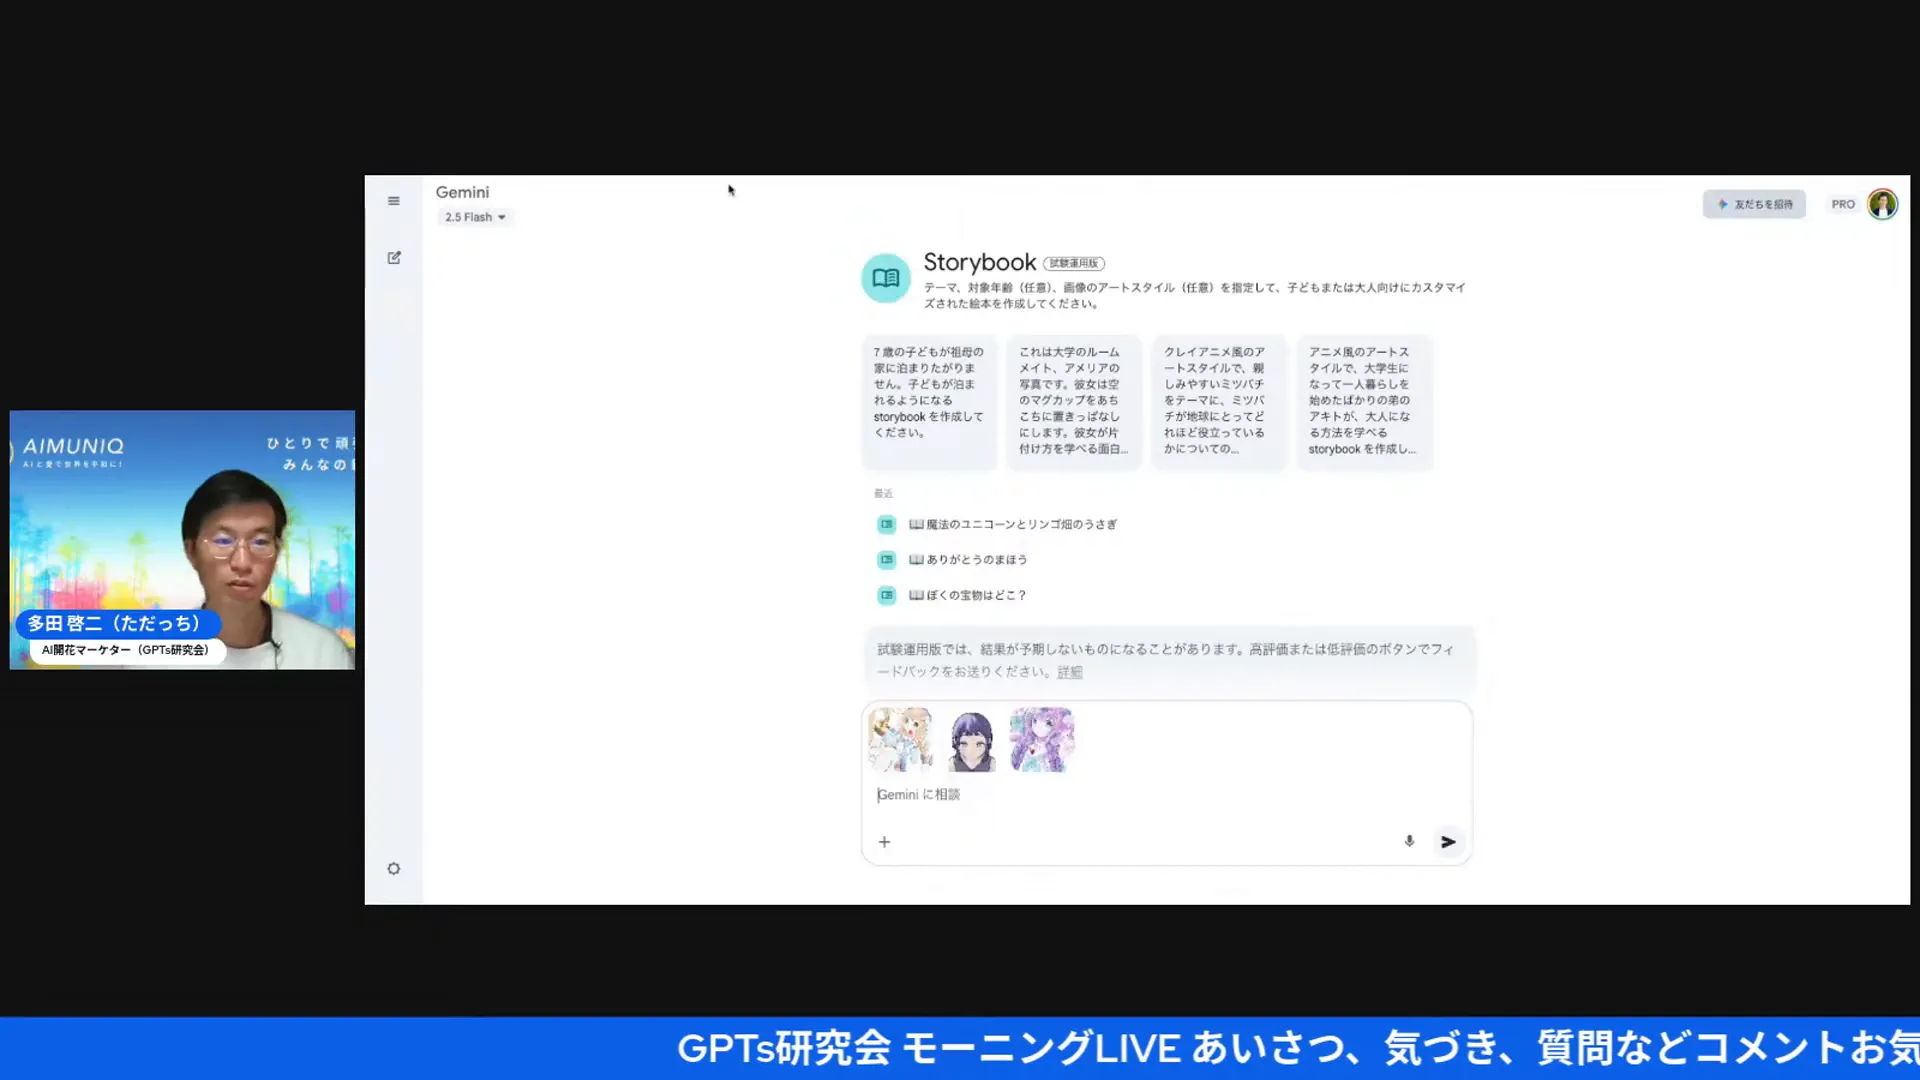The image size is (1920, 1080).
Task: Click the PRO badge label
Action: (1843, 204)
